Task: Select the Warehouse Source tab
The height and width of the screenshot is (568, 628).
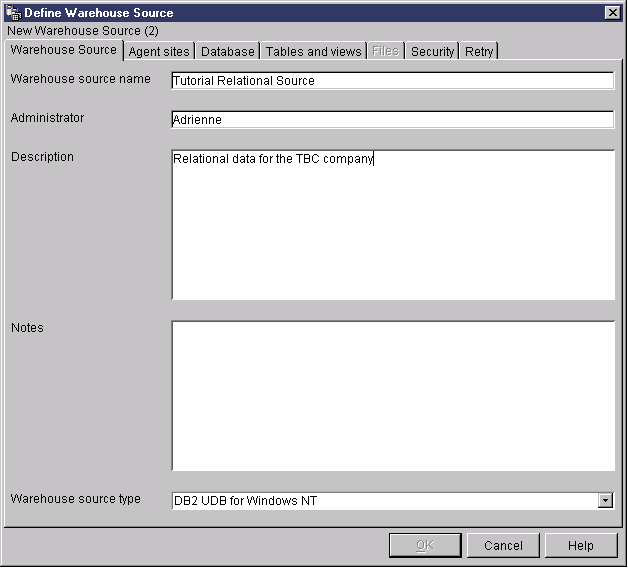Action: (x=64, y=50)
